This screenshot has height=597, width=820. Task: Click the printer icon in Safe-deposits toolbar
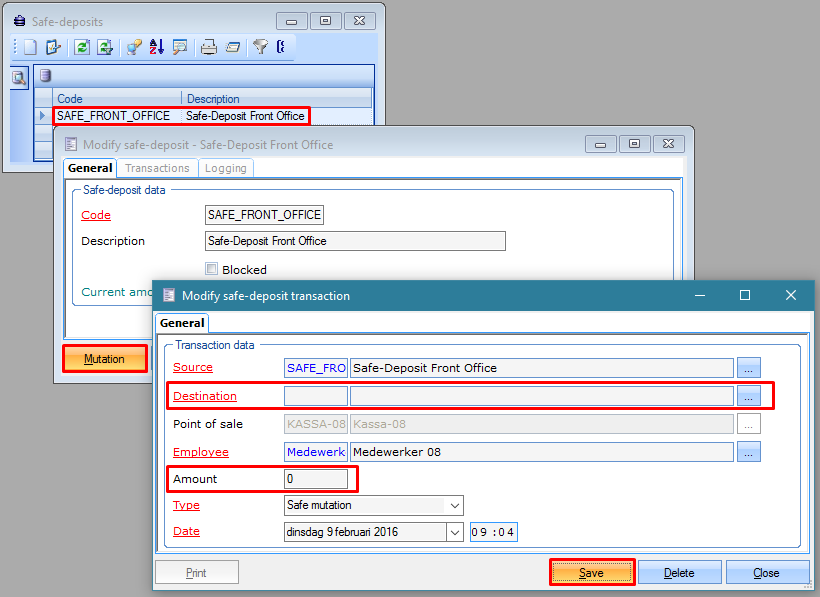tap(208, 47)
